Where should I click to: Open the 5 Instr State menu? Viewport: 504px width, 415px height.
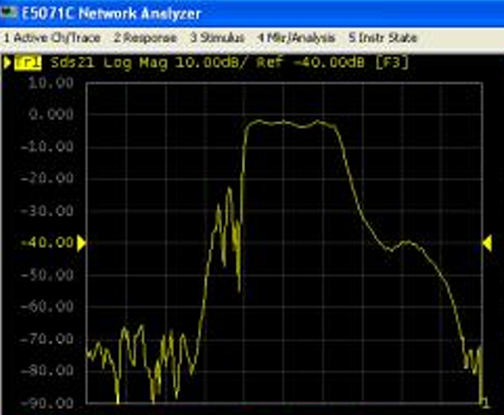click(382, 38)
